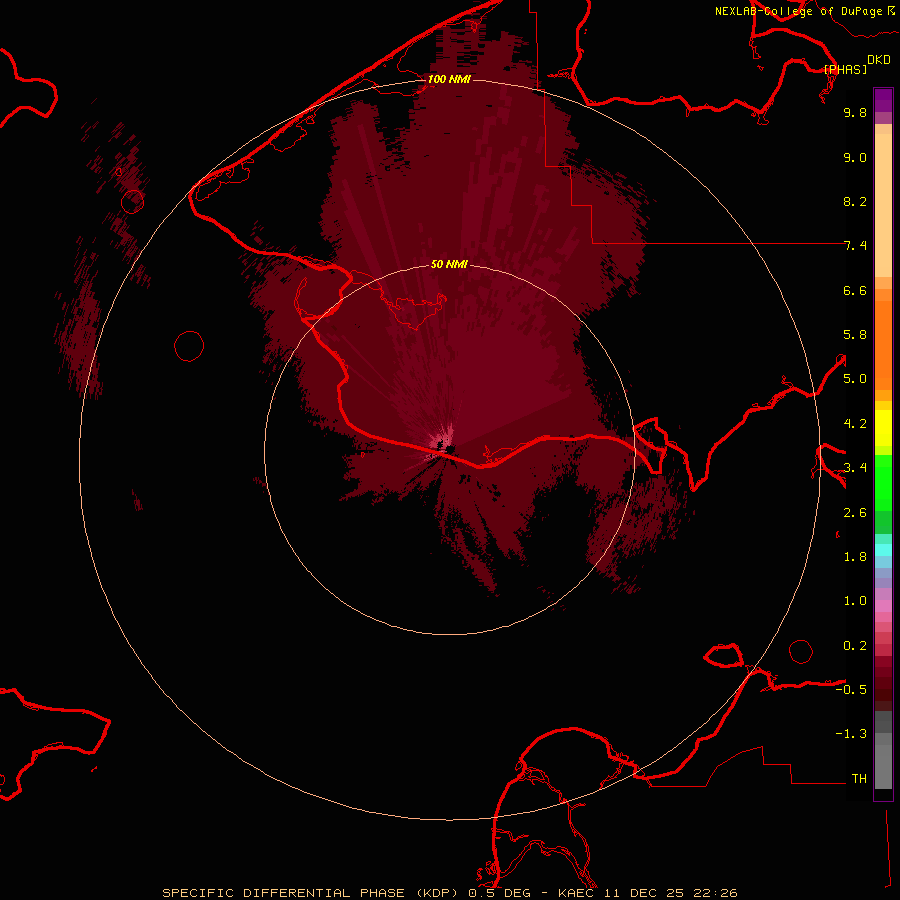Click the 9.8 value on the scale
900x900 pixels.
point(855,112)
